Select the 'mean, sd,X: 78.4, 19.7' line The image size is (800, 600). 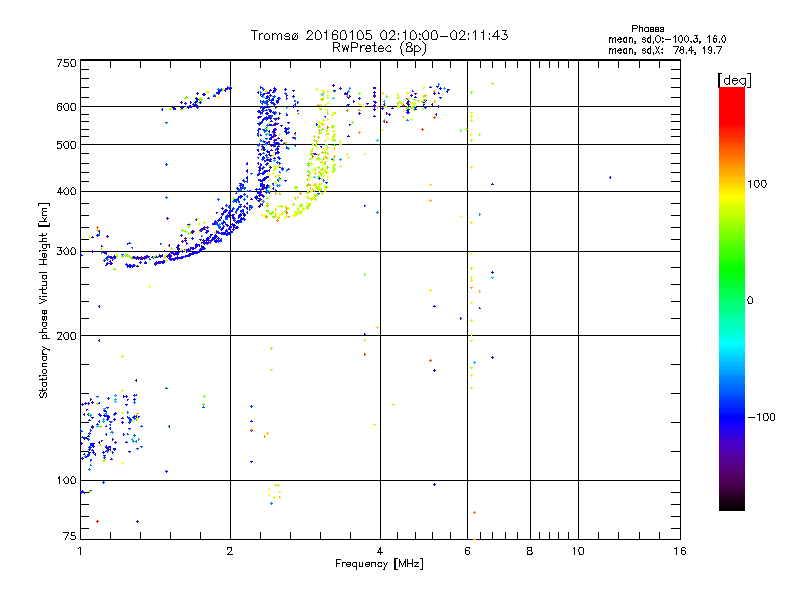tap(665, 50)
